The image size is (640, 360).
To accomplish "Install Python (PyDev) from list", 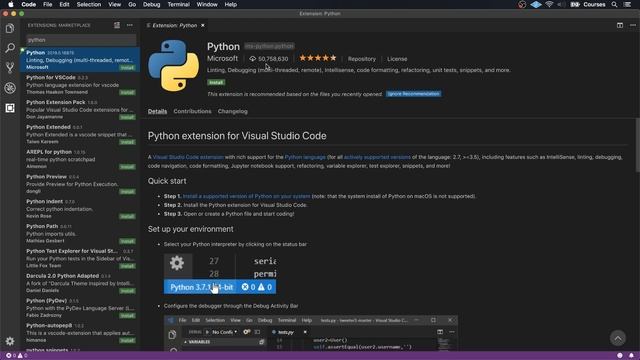I will click(127, 316).
